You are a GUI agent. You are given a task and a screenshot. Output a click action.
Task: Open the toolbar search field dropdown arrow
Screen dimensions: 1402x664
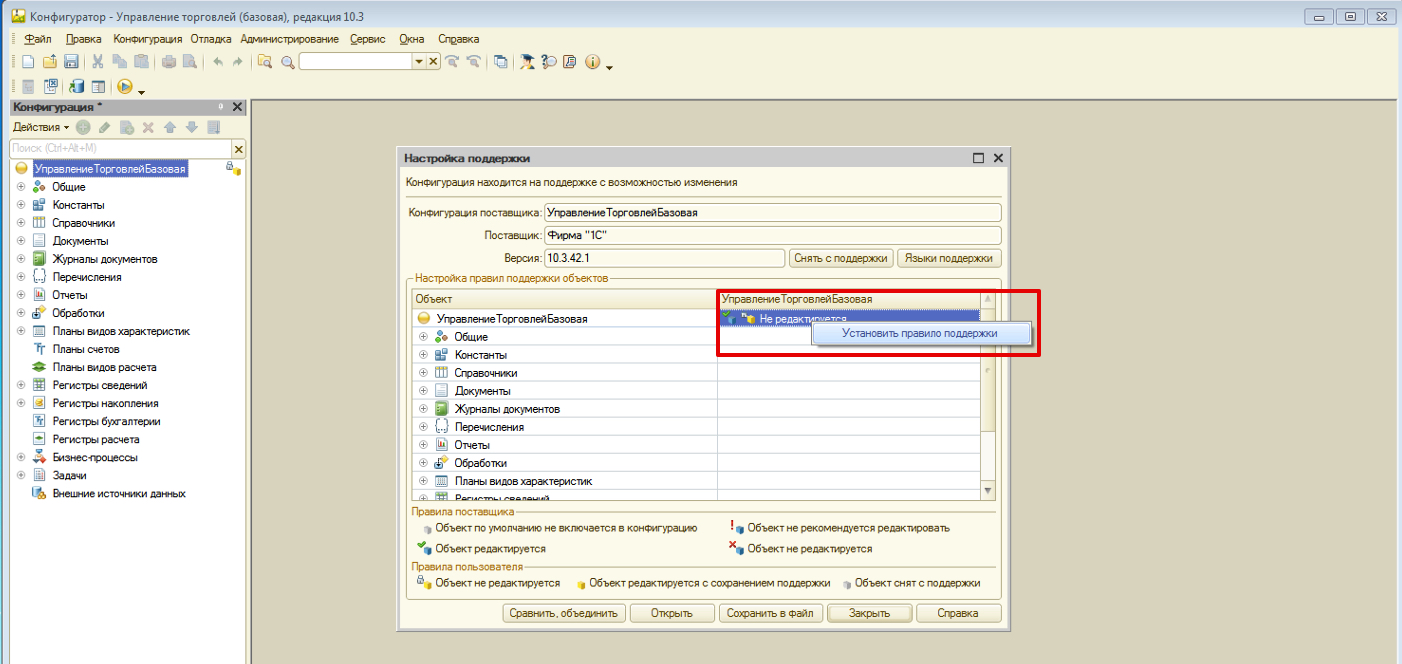coord(419,62)
